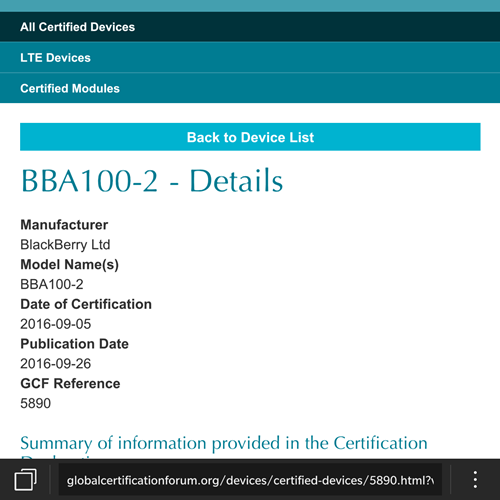Focus the globalcertificationforum.org address bar
The height and width of the screenshot is (500, 500).
pos(250,480)
